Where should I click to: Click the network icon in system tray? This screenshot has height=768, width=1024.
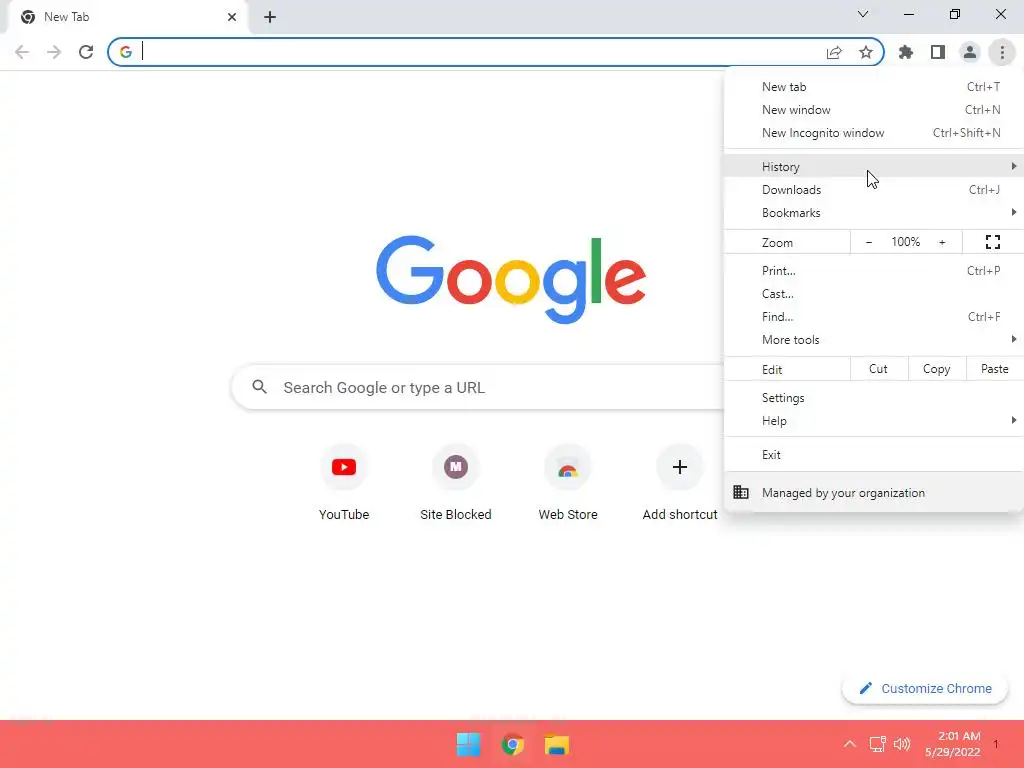(877, 744)
